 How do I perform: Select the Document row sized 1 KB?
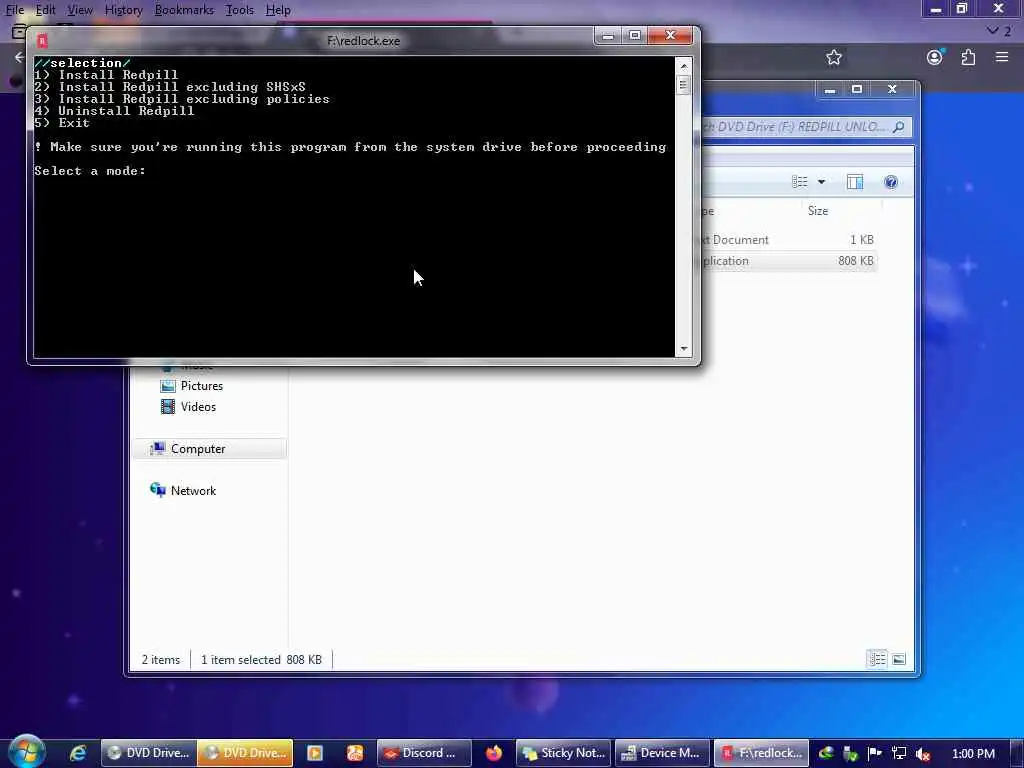(x=788, y=240)
